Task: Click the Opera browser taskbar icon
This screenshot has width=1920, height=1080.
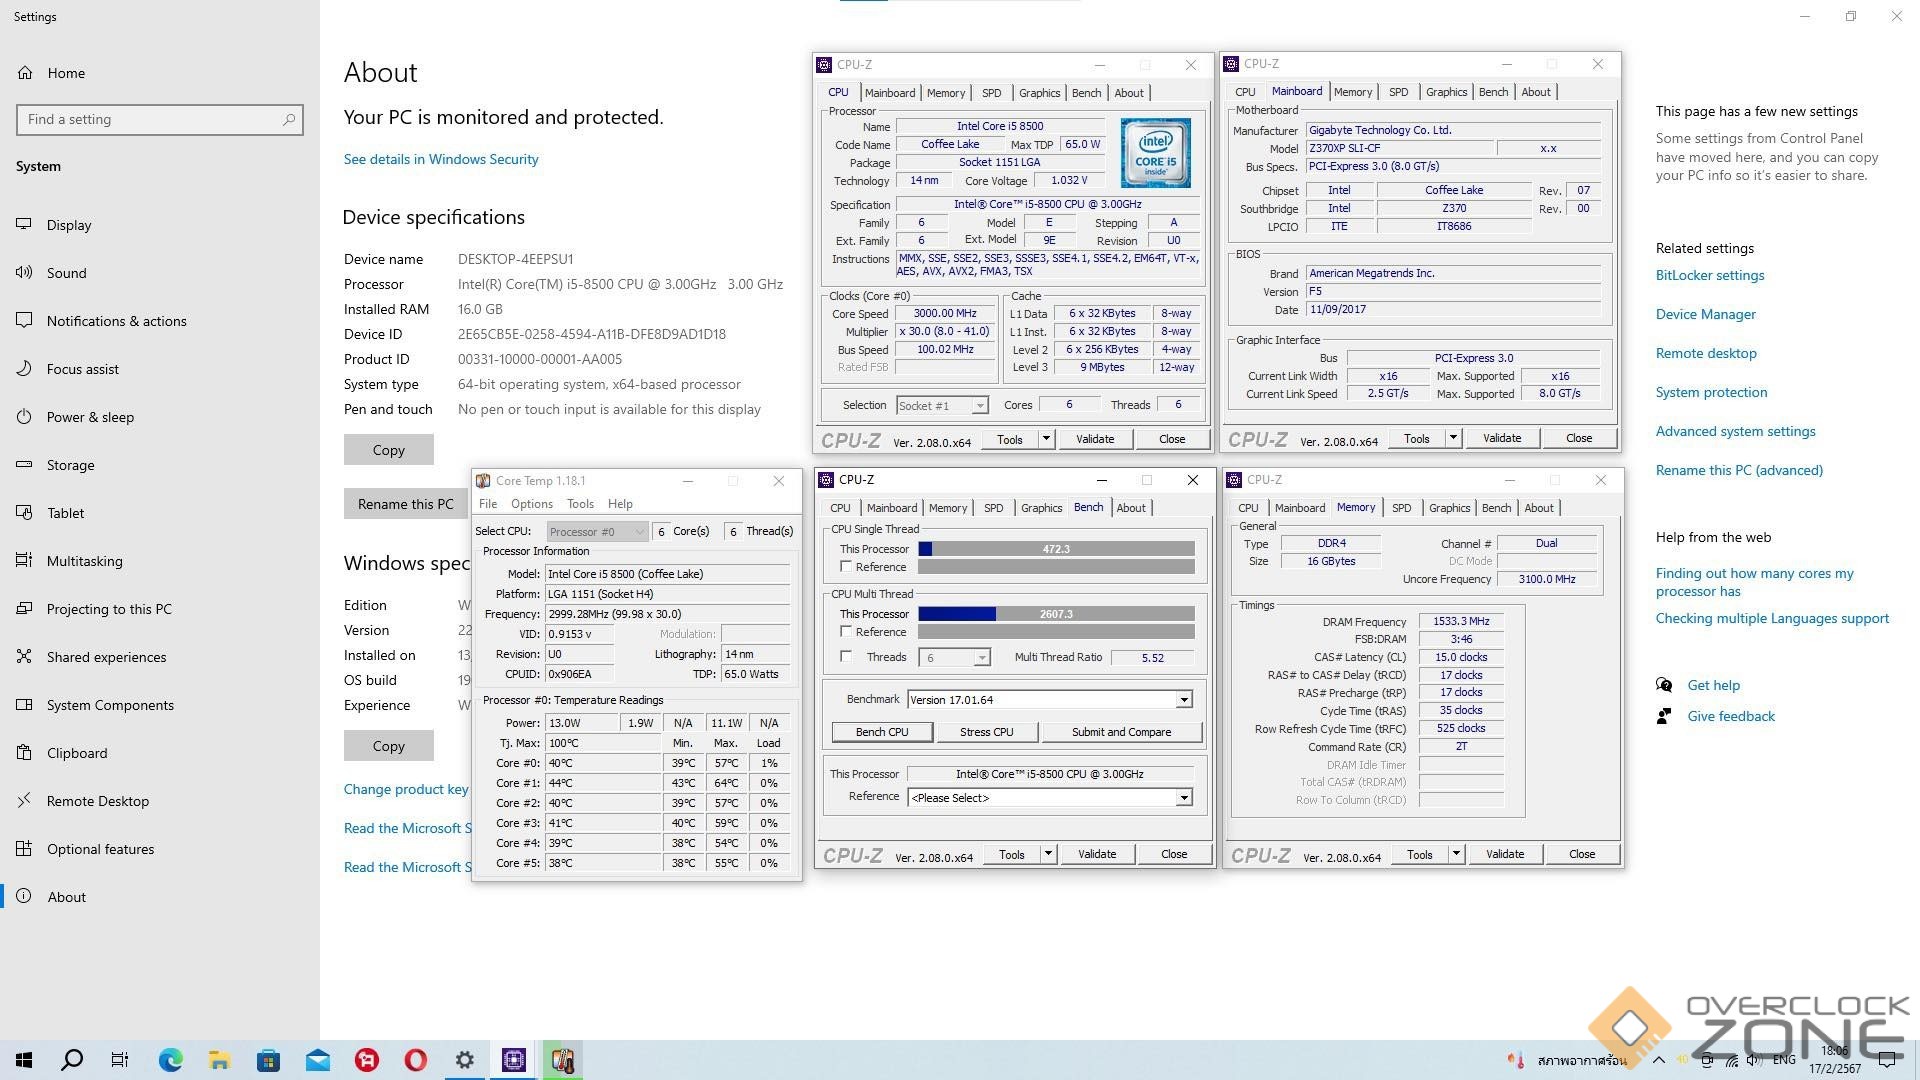Action: tap(416, 1060)
